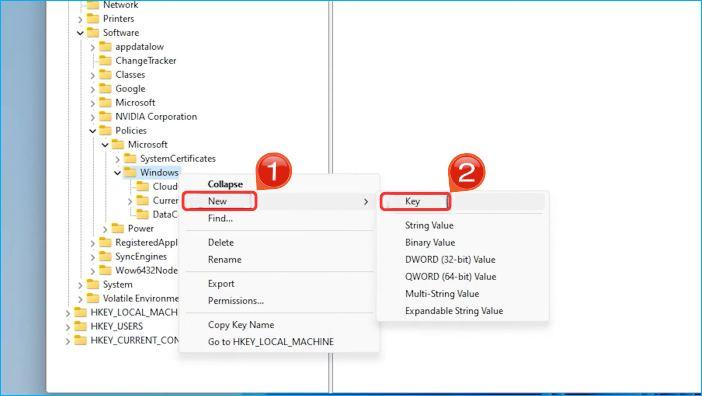
Task: Open Permissions... from context menu
Action: pos(235,301)
